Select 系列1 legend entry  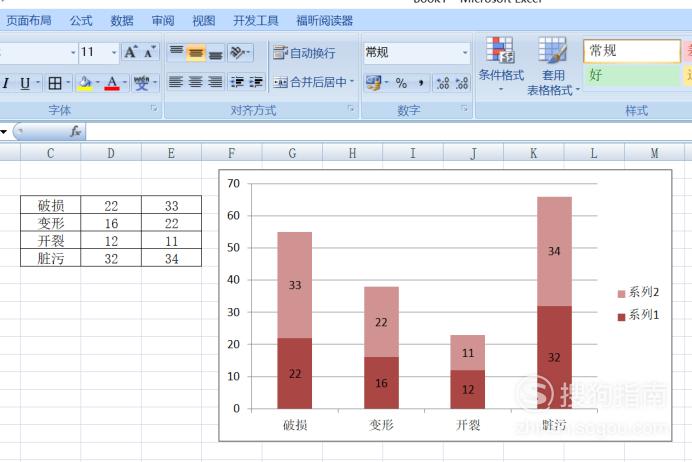[638, 315]
